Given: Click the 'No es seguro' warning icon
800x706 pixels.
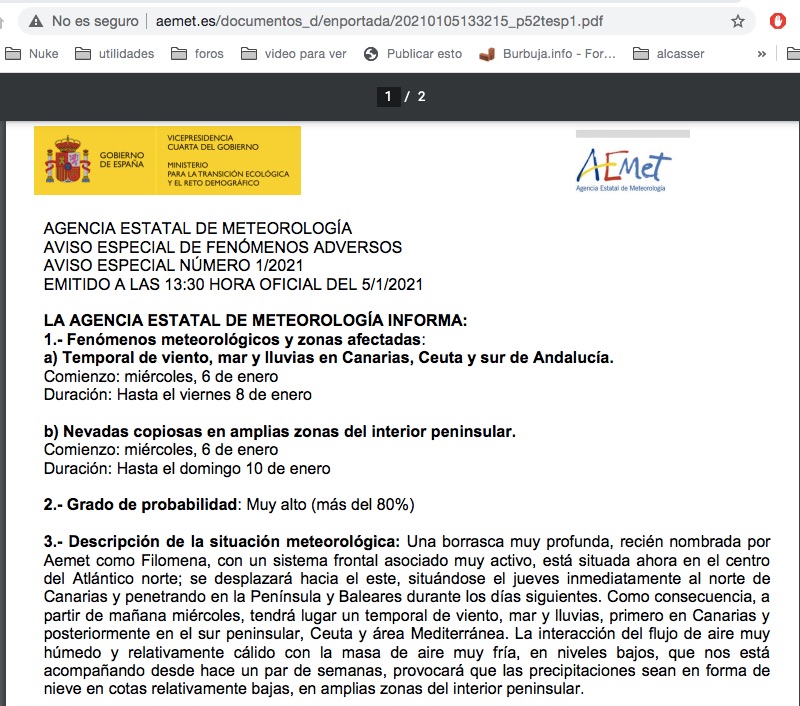Looking at the screenshot, I should click(36, 21).
